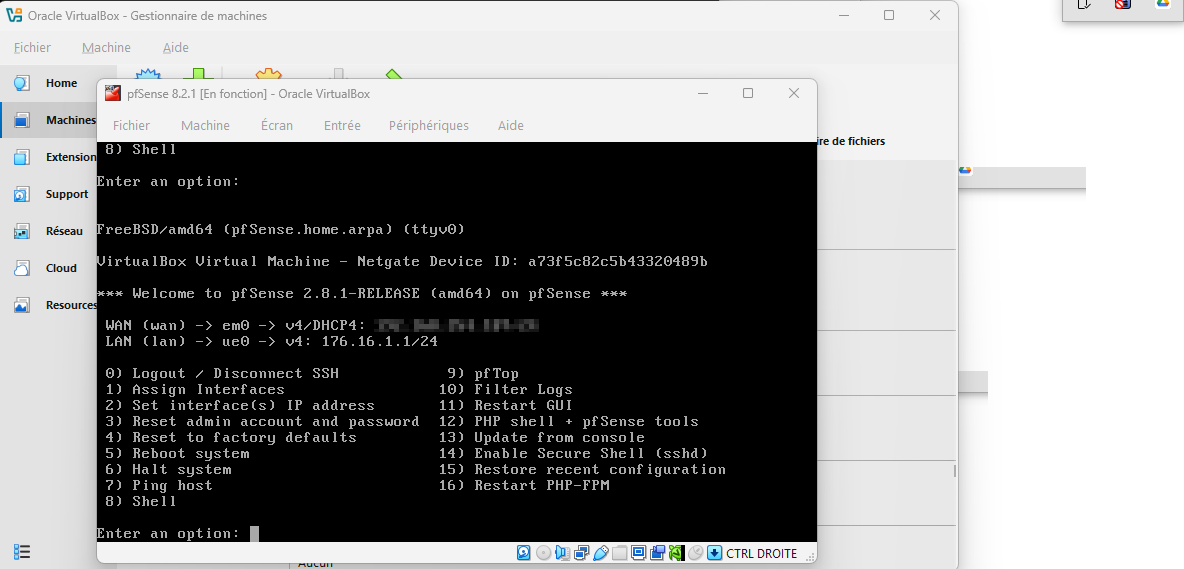
Task: Select Home in the VirtualBox sidebar
Action: point(60,83)
